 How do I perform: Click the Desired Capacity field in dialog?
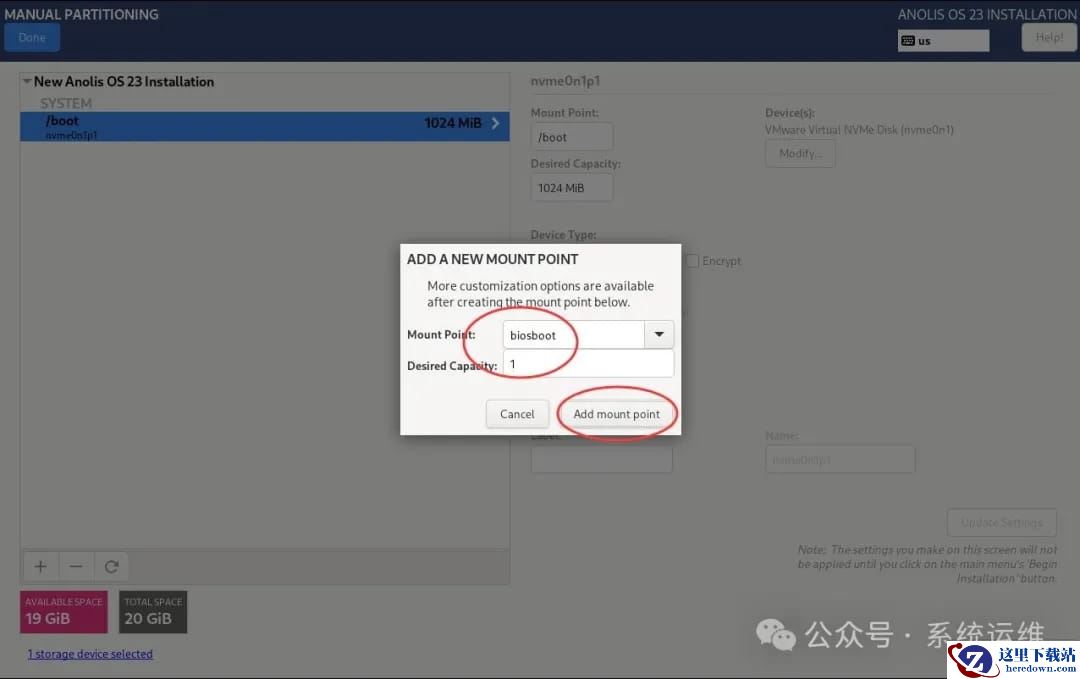588,364
